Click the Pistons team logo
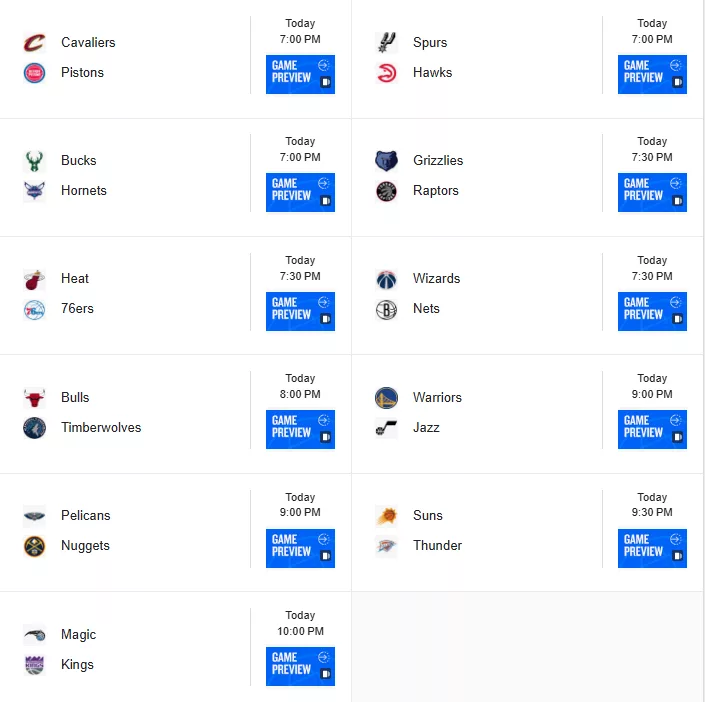705x702 pixels. click(x=34, y=73)
